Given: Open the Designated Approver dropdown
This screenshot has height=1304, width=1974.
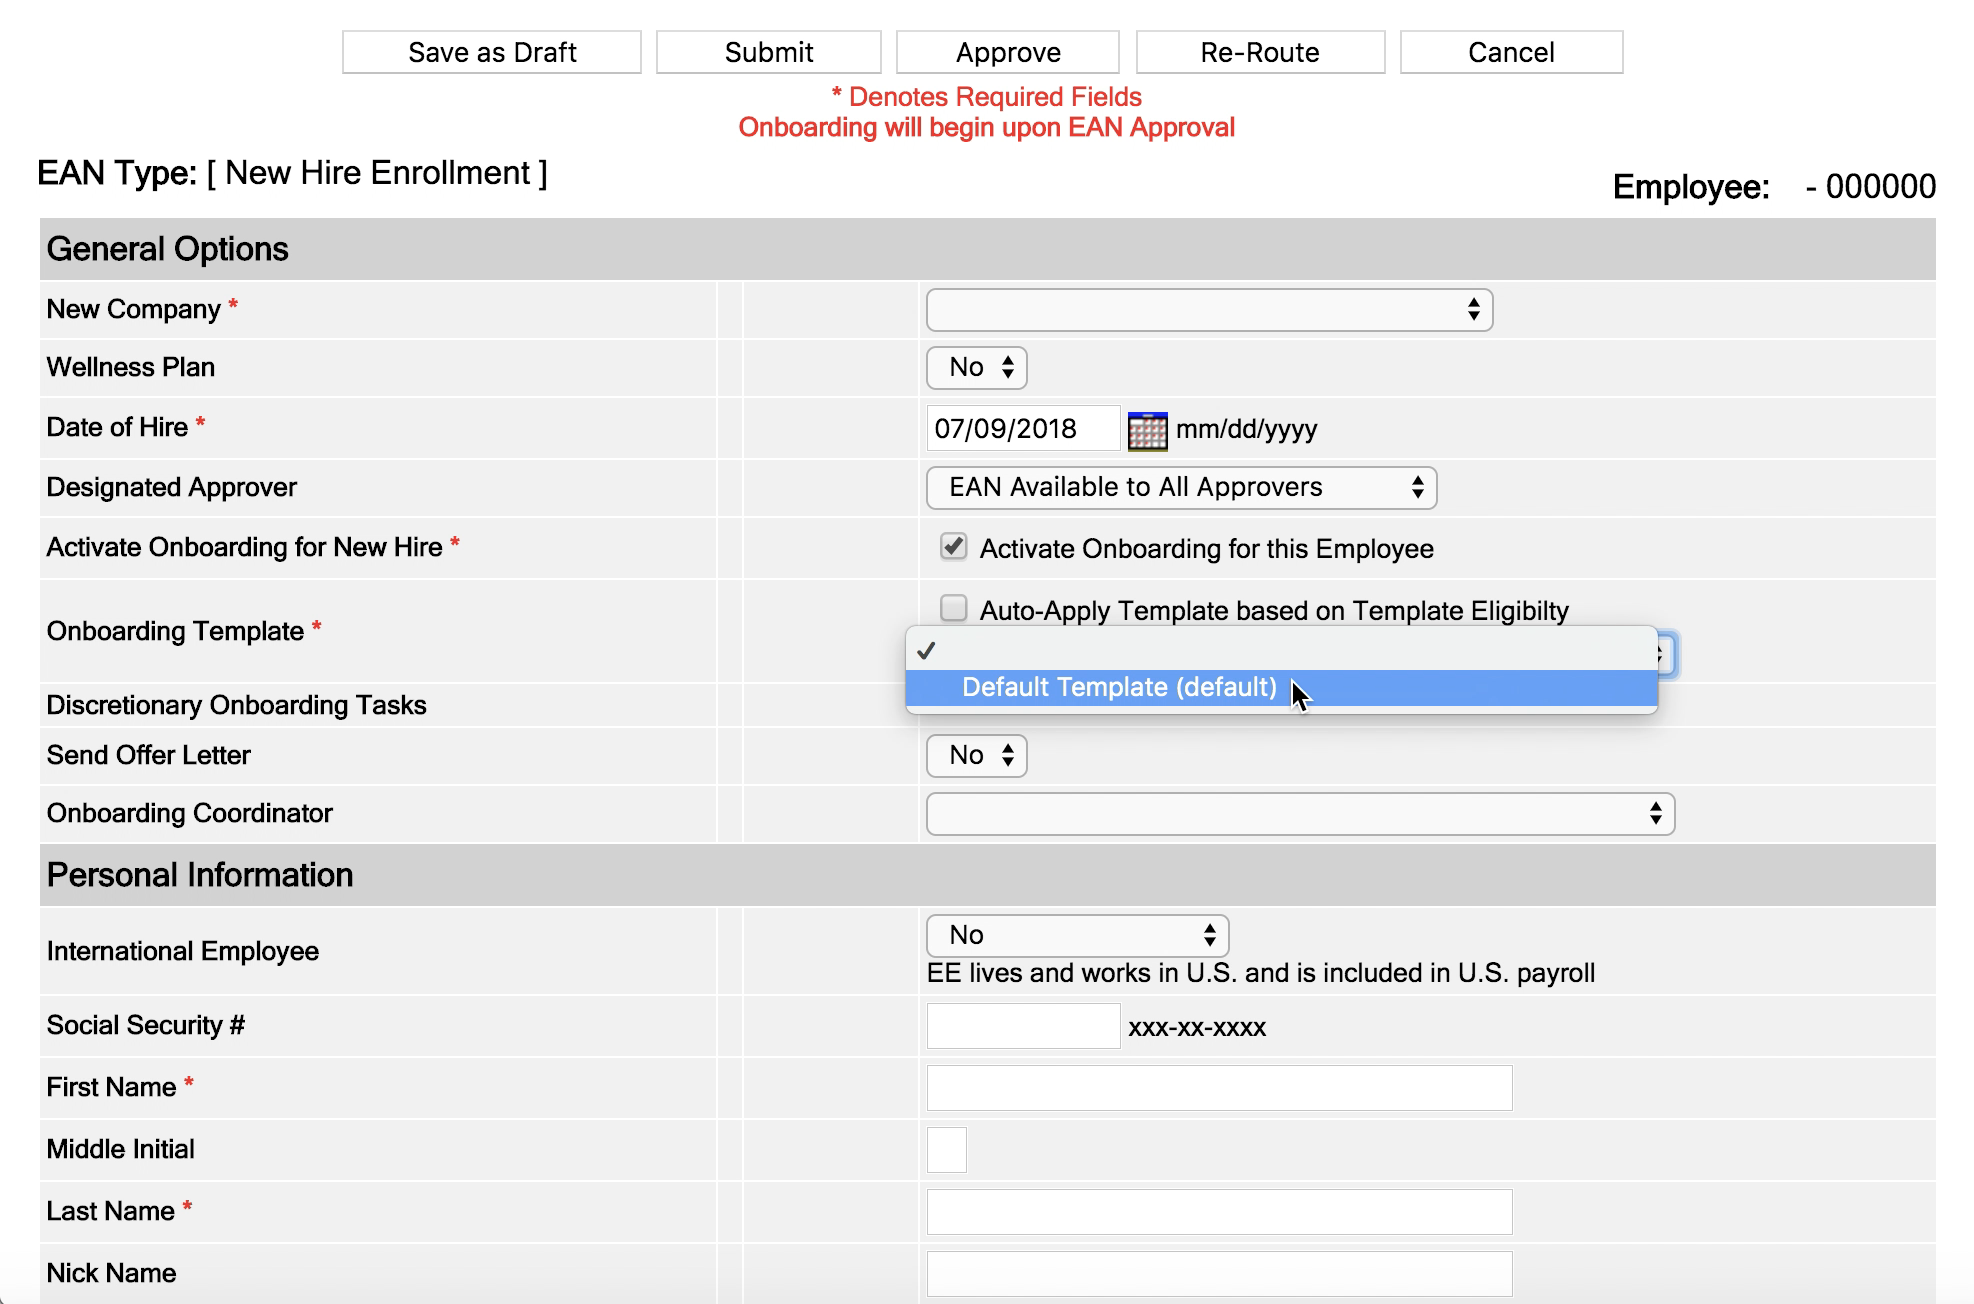Looking at the screenshot, I should (x=1181, y=488).
